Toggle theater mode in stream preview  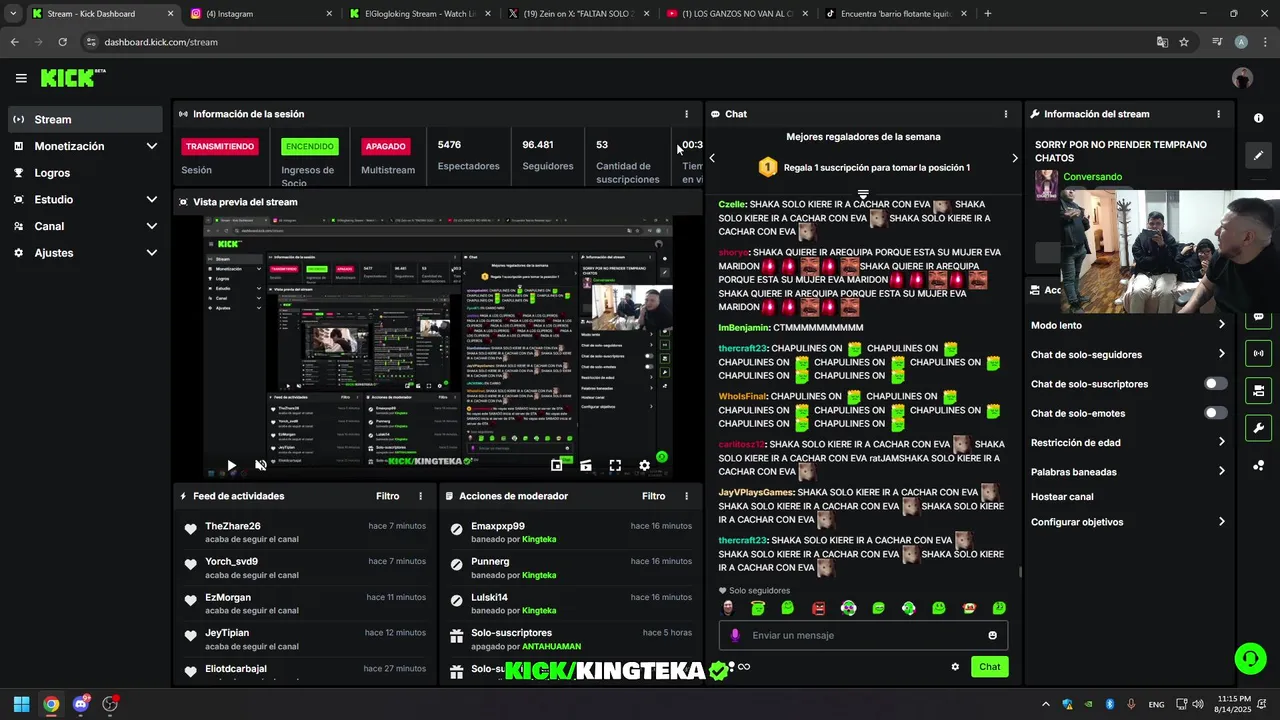point(586,465)
